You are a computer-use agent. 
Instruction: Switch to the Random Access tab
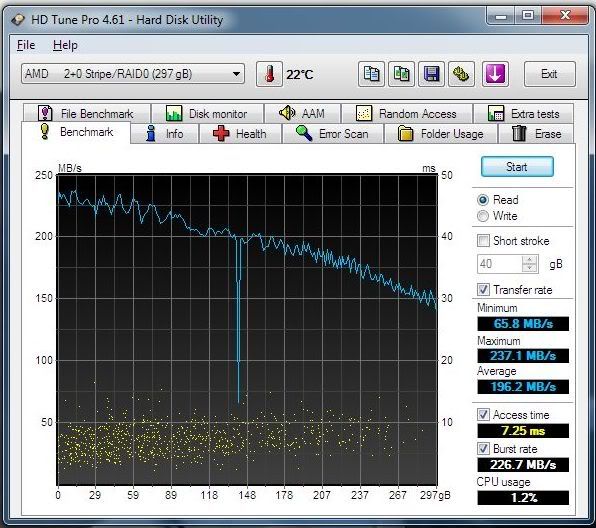pyautogui.click(x=407, y=113)
